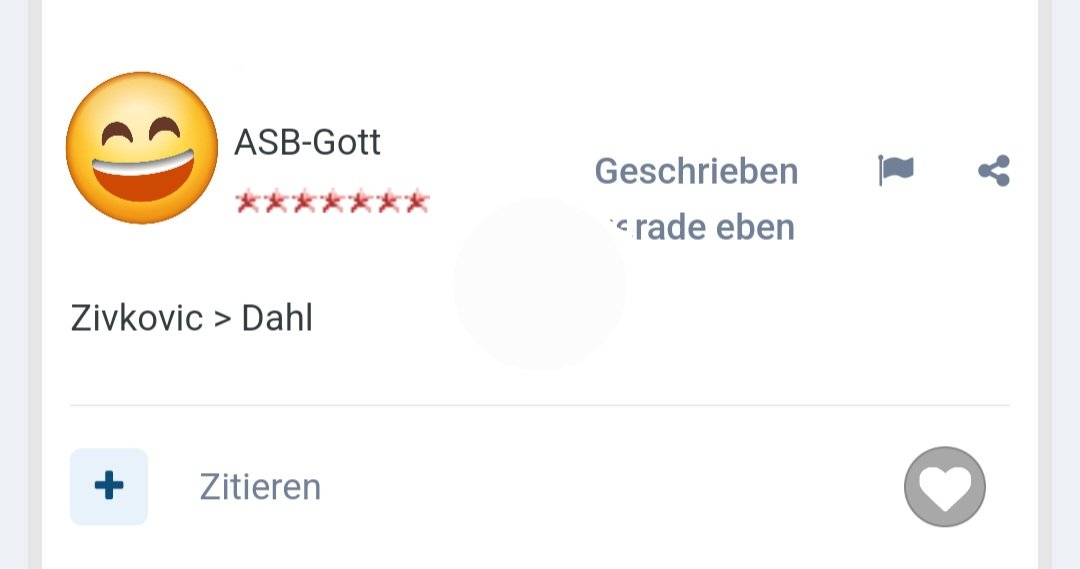Tap the grey heart reaction circle
This screenshot has width=1080, height=569.
coord(944,487)
